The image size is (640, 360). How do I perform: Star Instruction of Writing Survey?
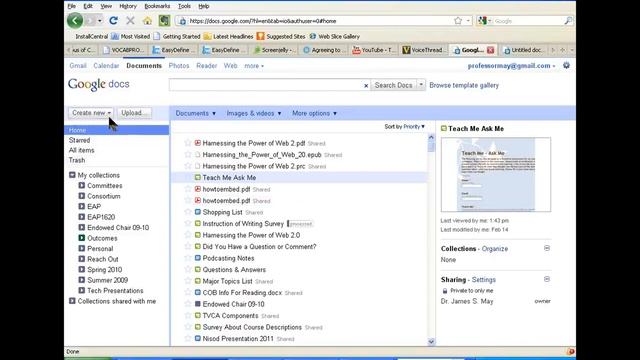click(188, 223)
